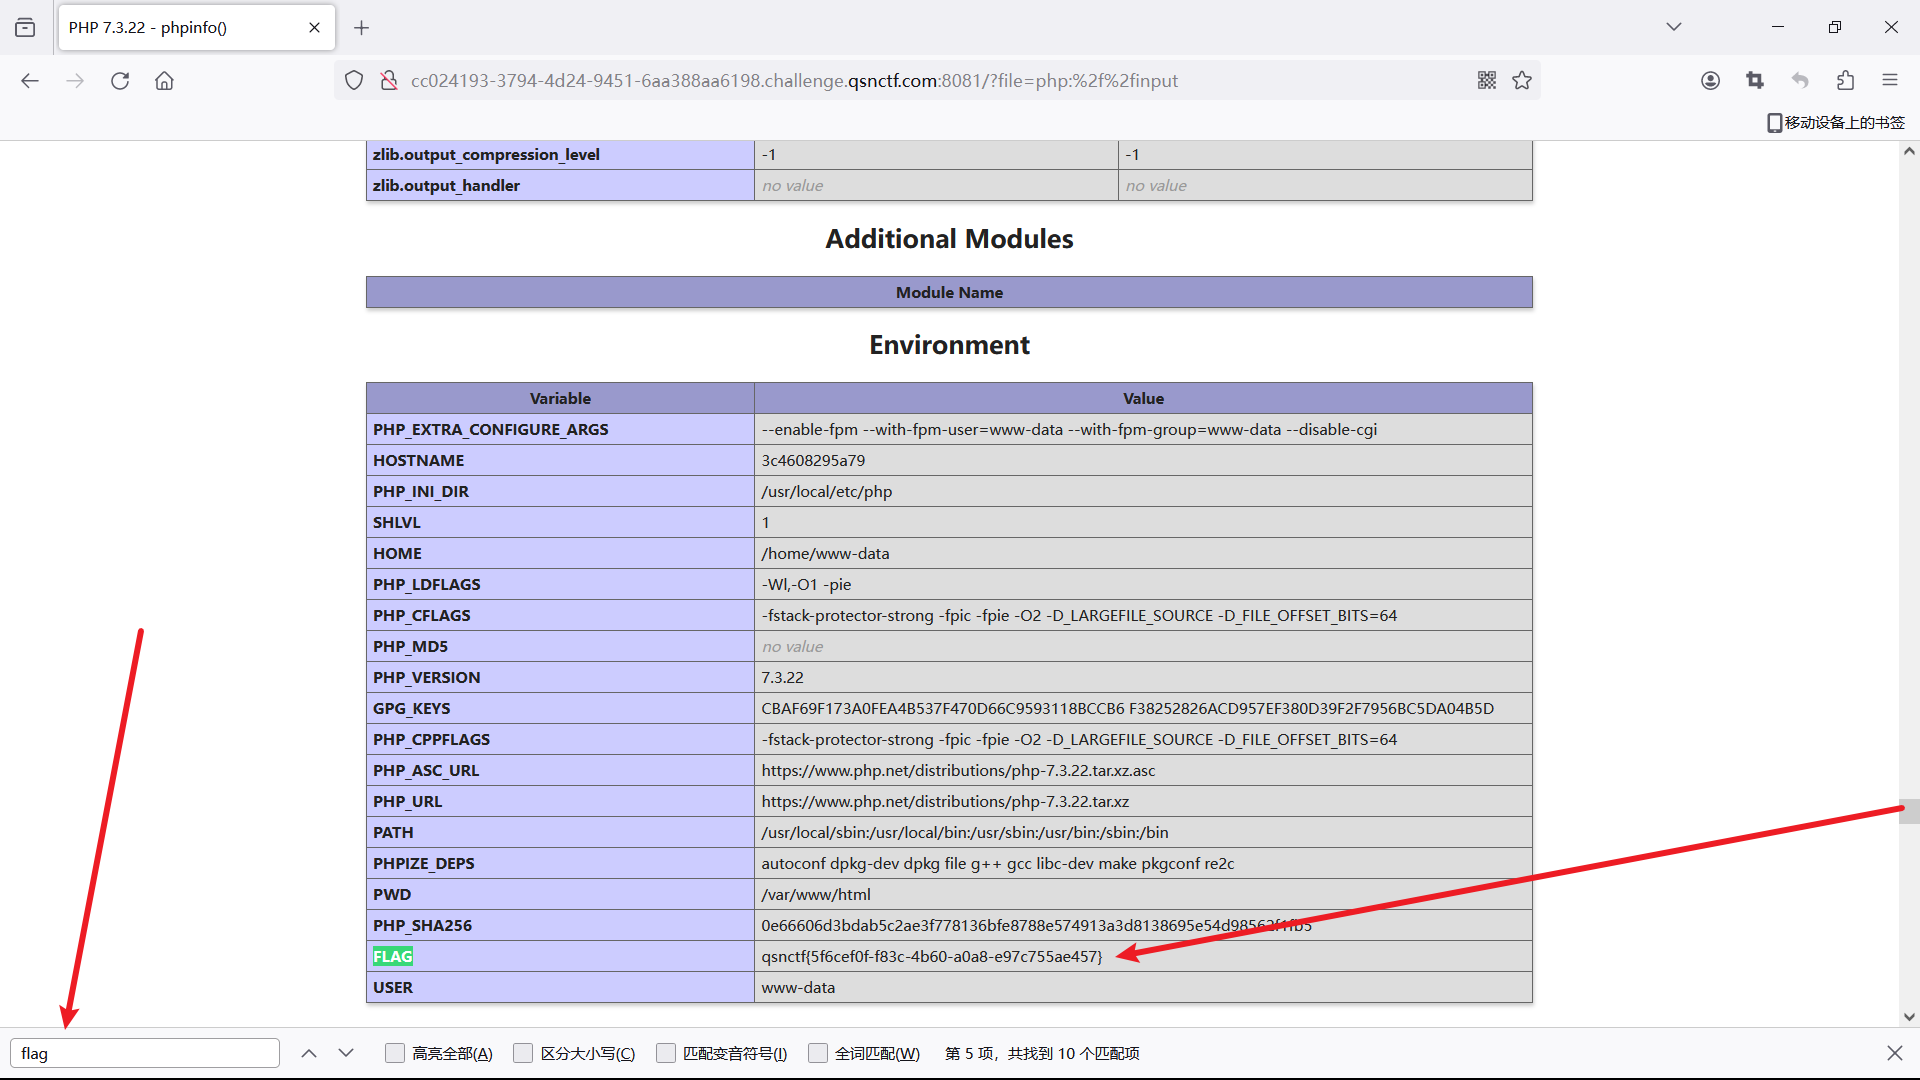Click the find bar search input field
The image size is (1920, 1080).
(145, 1053)
